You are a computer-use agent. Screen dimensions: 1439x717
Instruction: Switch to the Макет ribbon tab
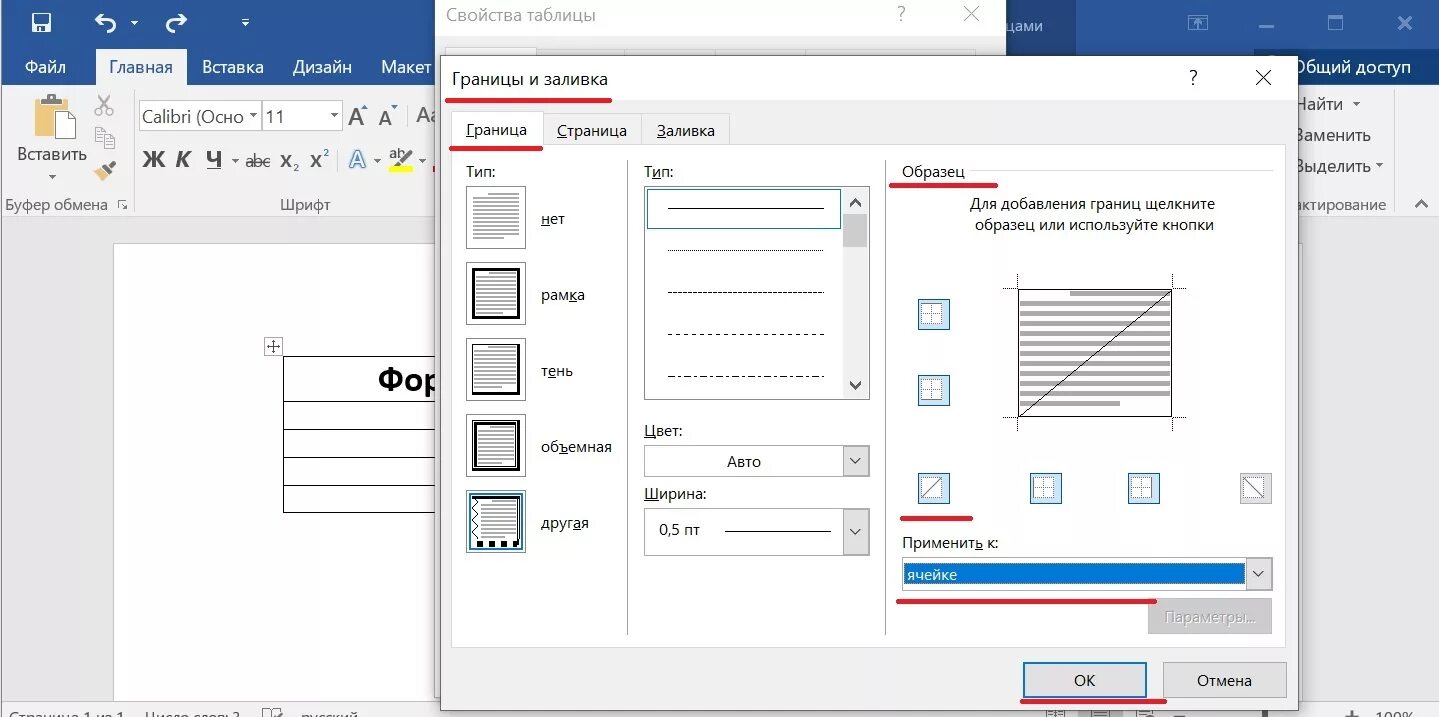405,67
